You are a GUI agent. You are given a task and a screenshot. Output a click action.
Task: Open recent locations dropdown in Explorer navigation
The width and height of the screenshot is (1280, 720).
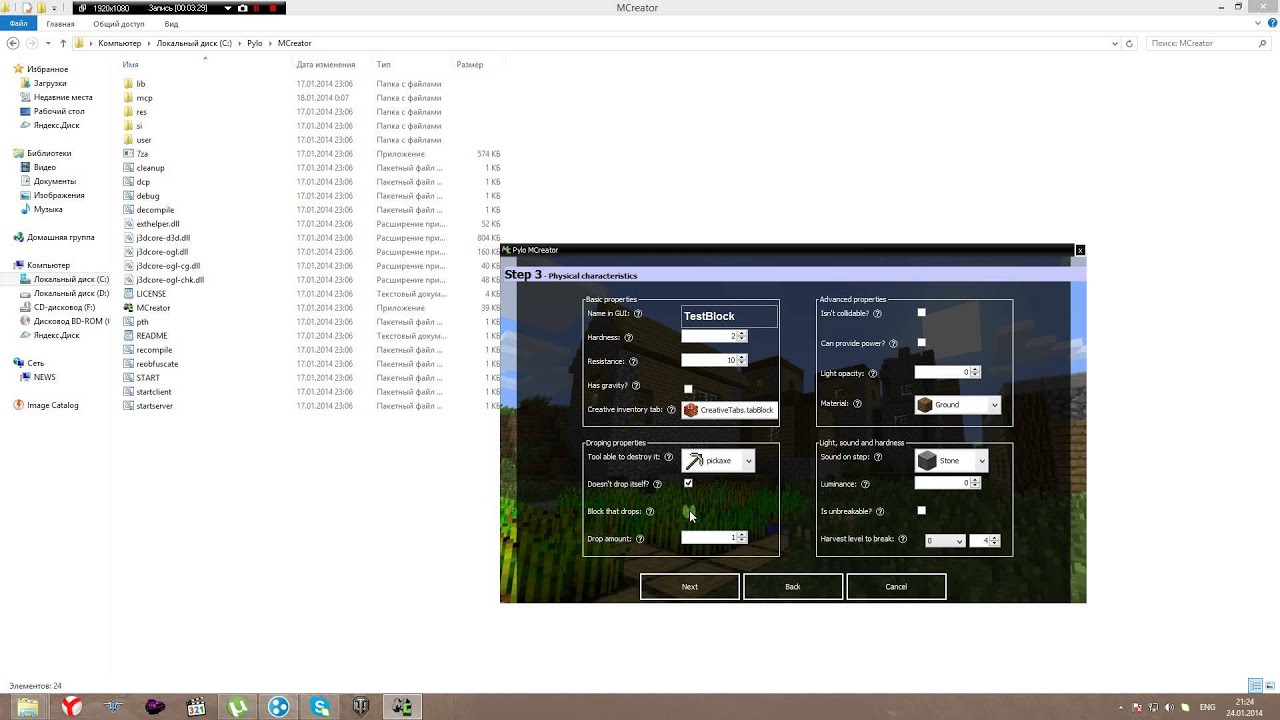point(49,43)
